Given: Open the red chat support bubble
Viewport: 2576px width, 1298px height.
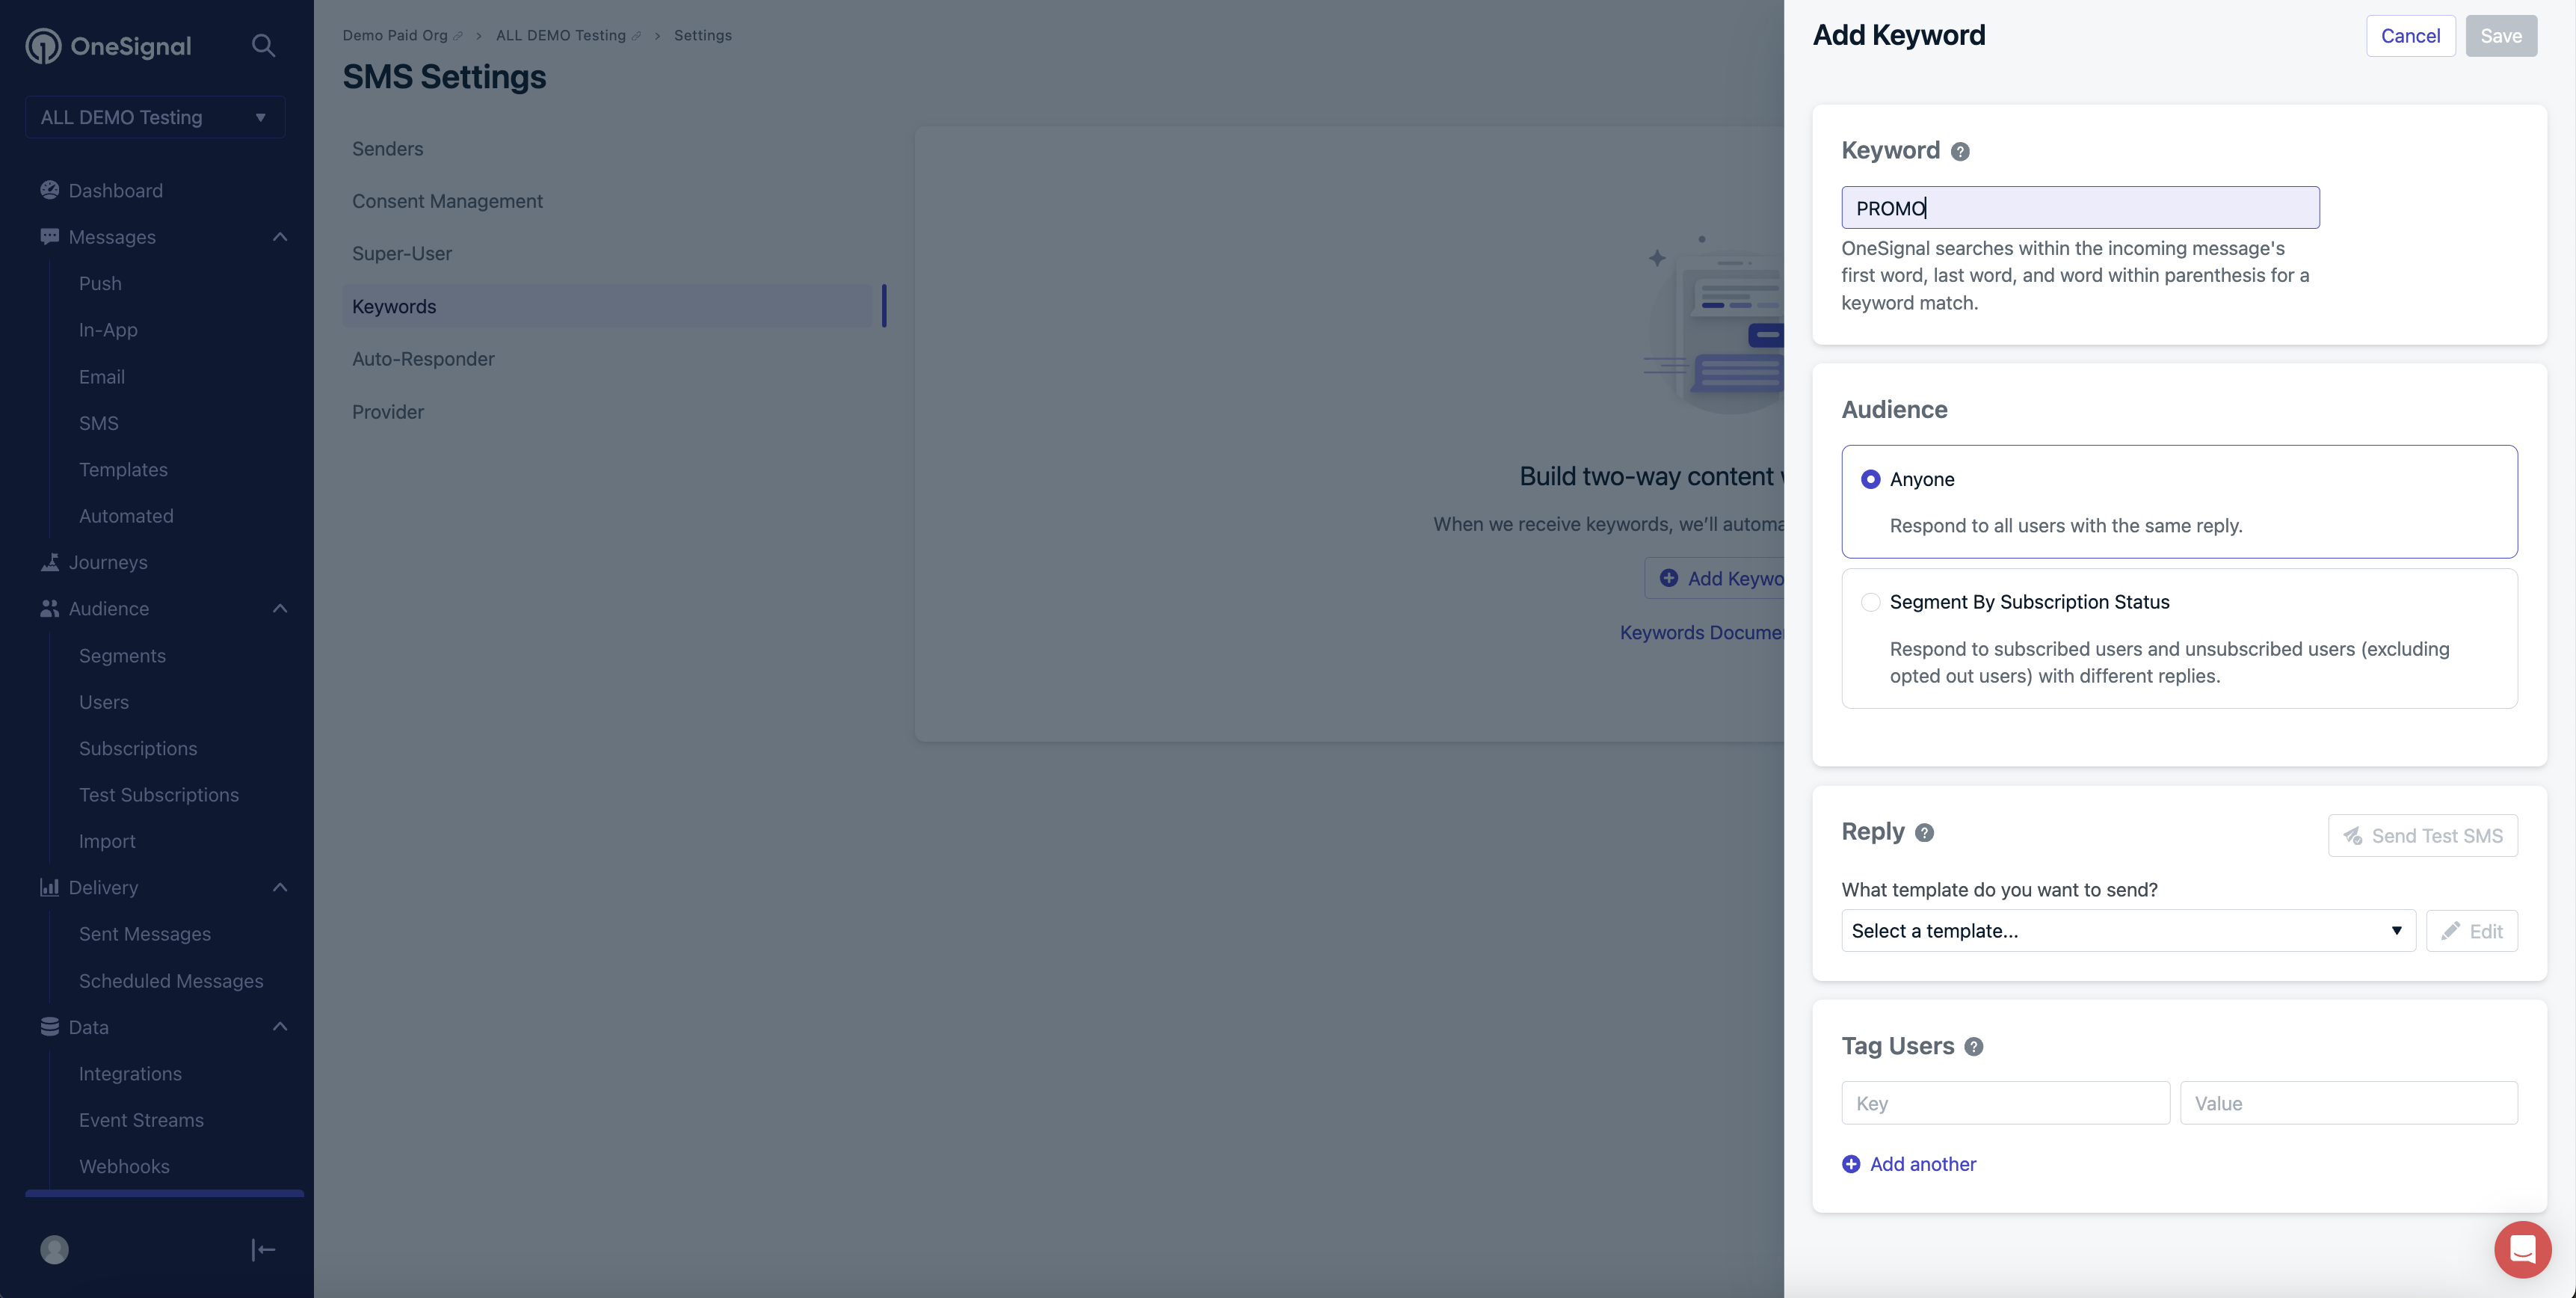Looking at the screenshot, I should tap(2522, 1249).
